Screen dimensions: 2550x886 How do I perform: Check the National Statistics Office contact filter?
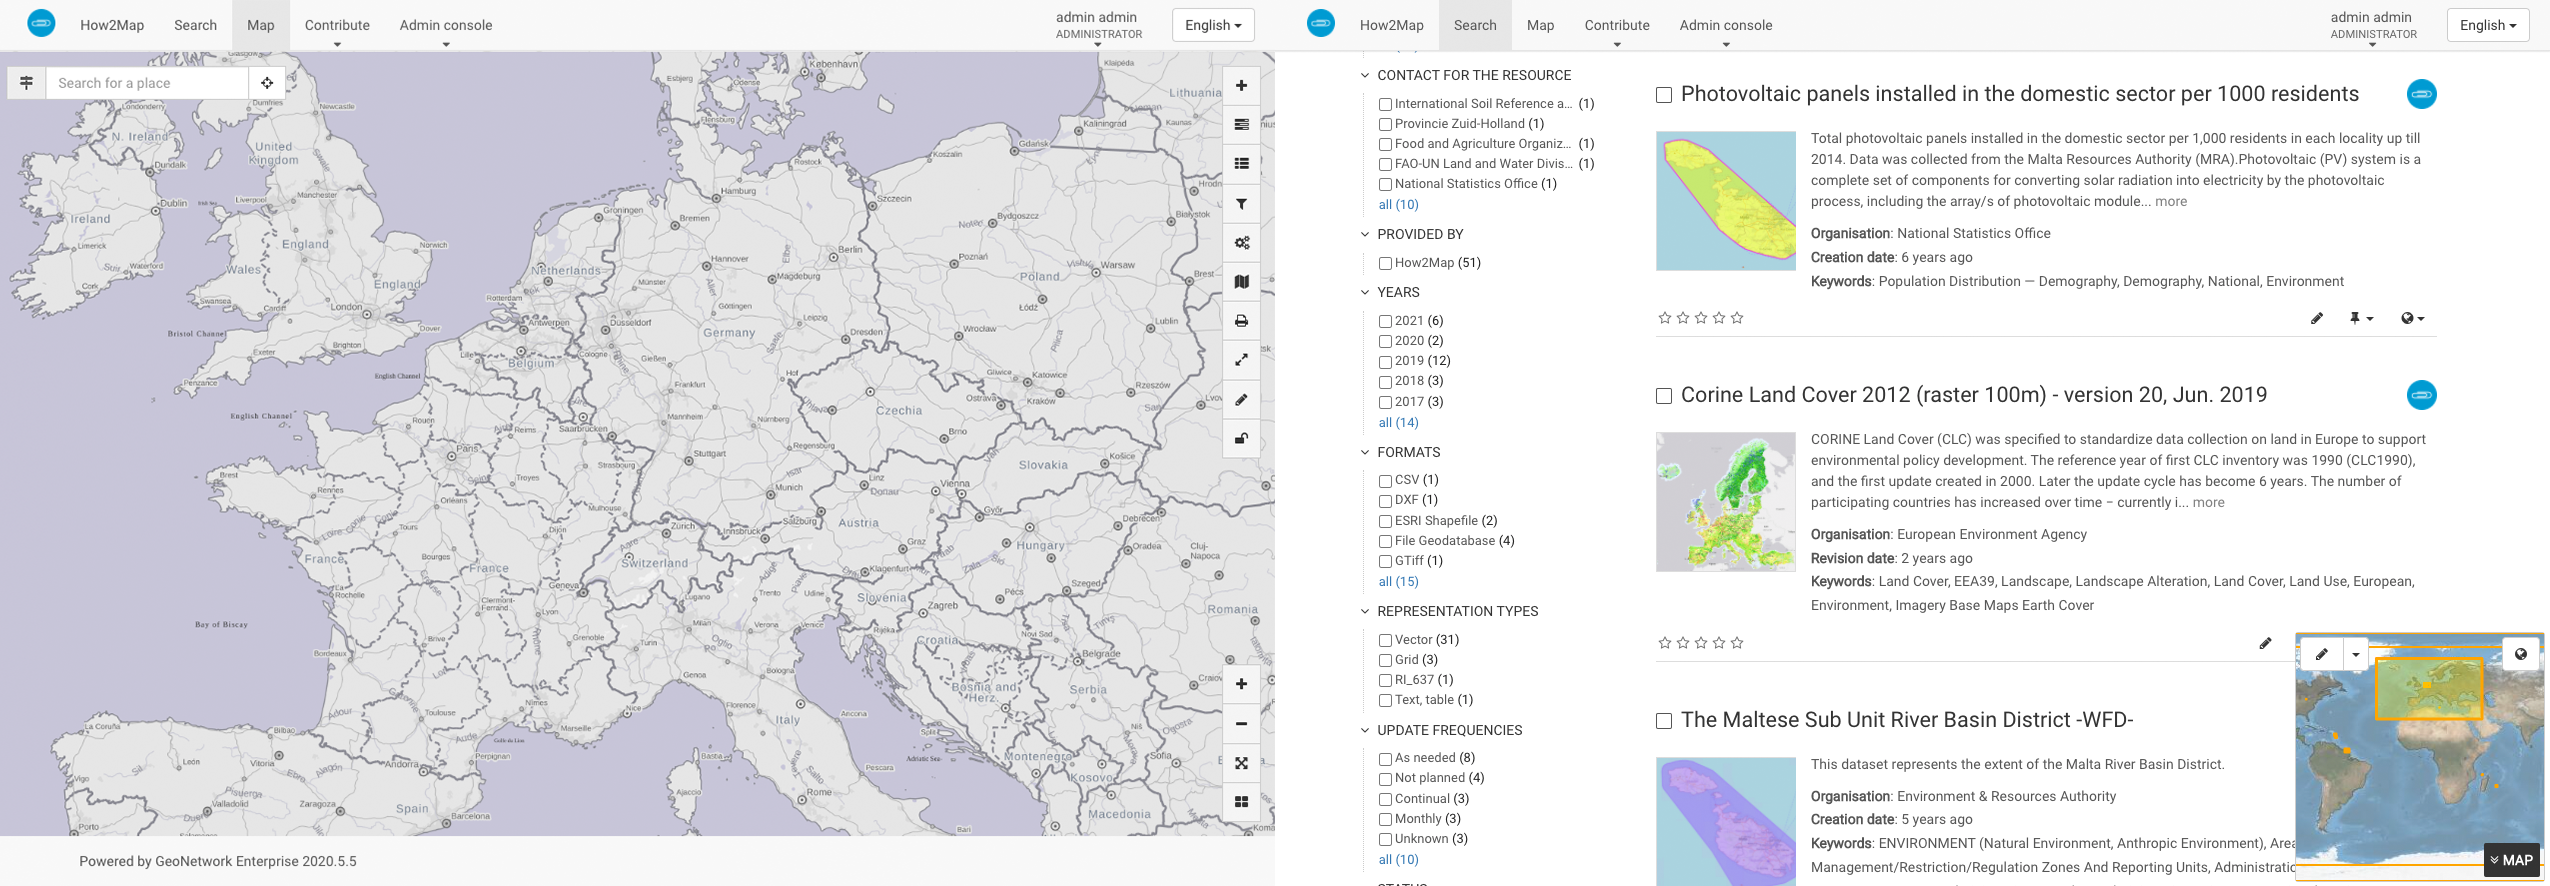tap(1385, 184)
